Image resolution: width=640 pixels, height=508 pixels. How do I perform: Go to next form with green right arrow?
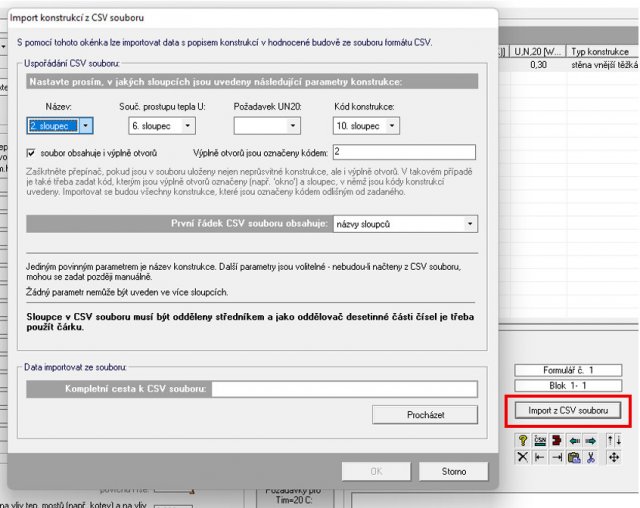click(x=591, y=441)
